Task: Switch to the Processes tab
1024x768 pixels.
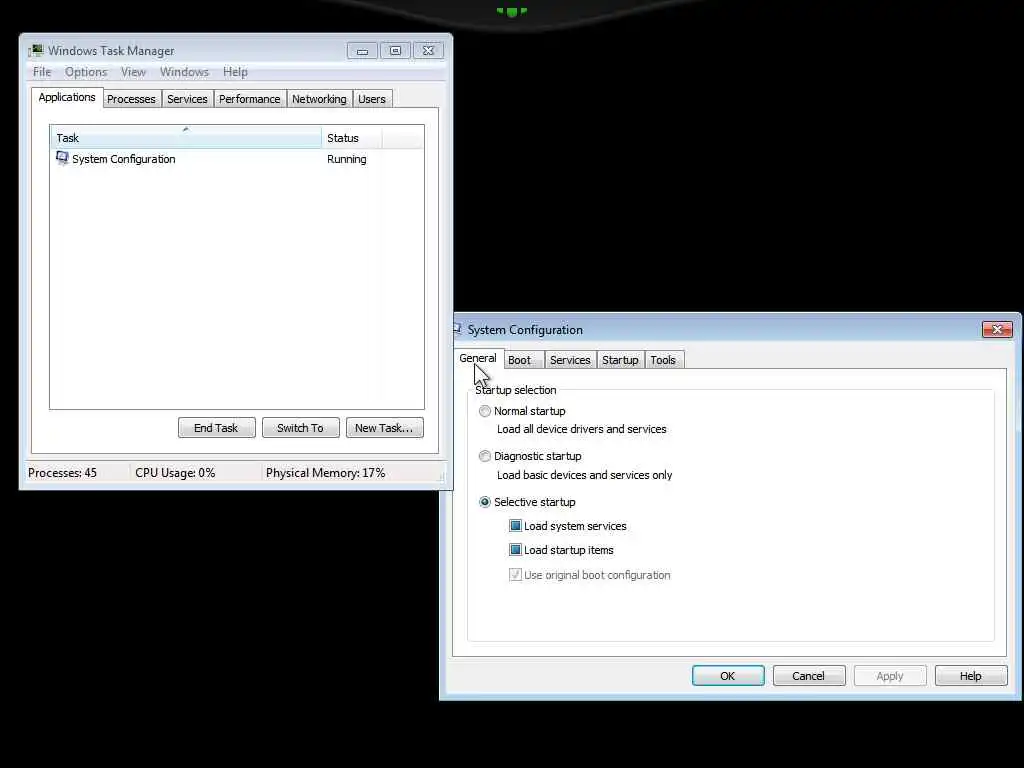Action: coord(131,99)
